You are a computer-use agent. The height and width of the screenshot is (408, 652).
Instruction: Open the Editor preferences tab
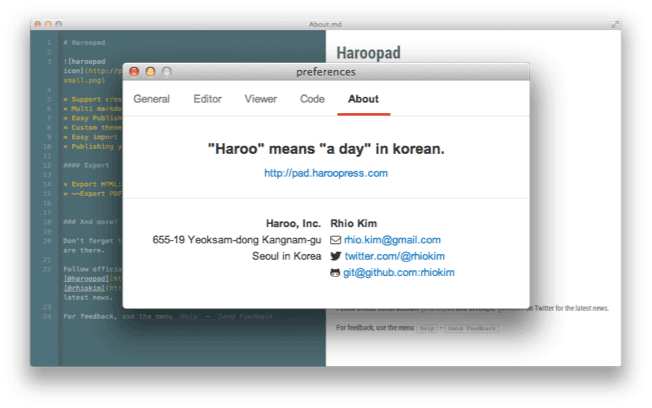[x=207, y=99]
